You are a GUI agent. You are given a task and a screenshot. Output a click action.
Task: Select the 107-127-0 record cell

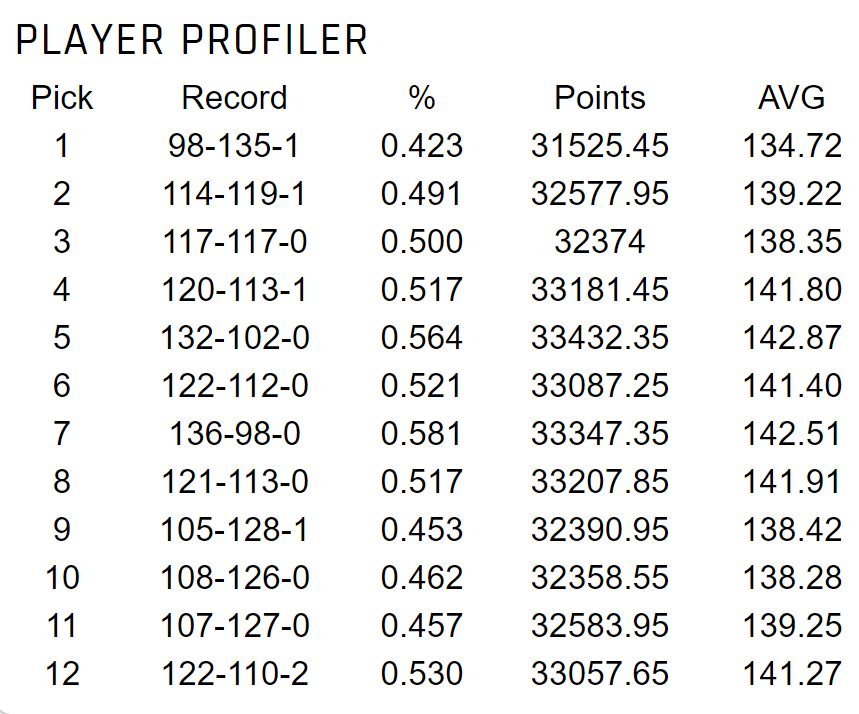point(234,626)
